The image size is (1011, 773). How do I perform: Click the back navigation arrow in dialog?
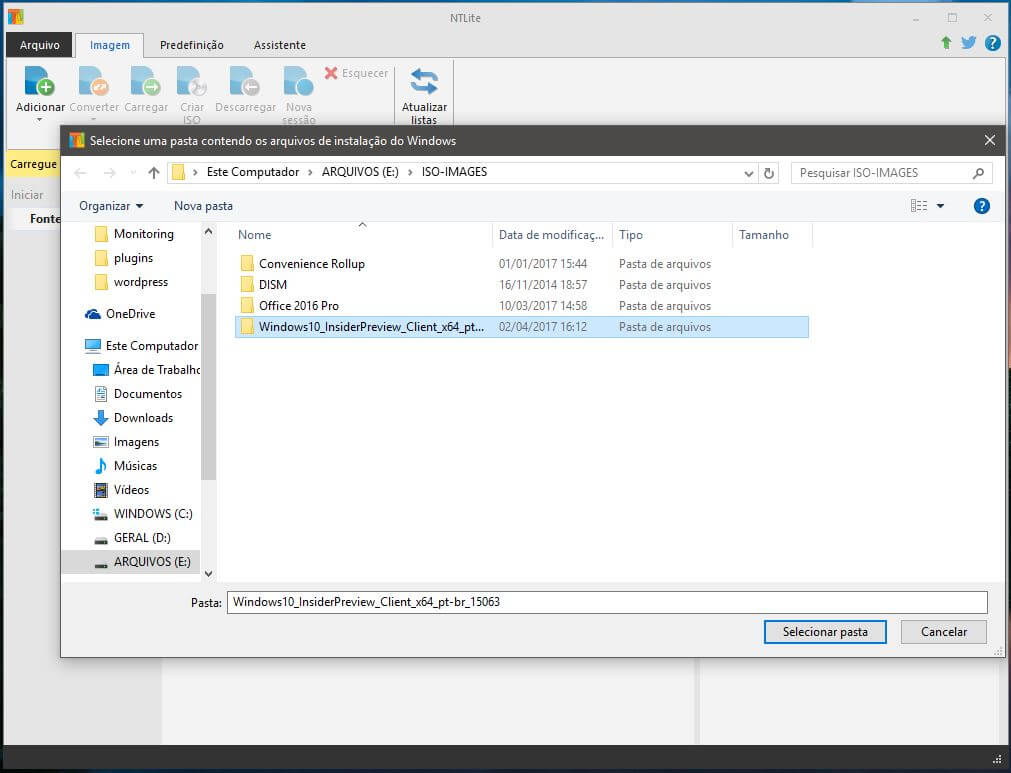[80, 173]
